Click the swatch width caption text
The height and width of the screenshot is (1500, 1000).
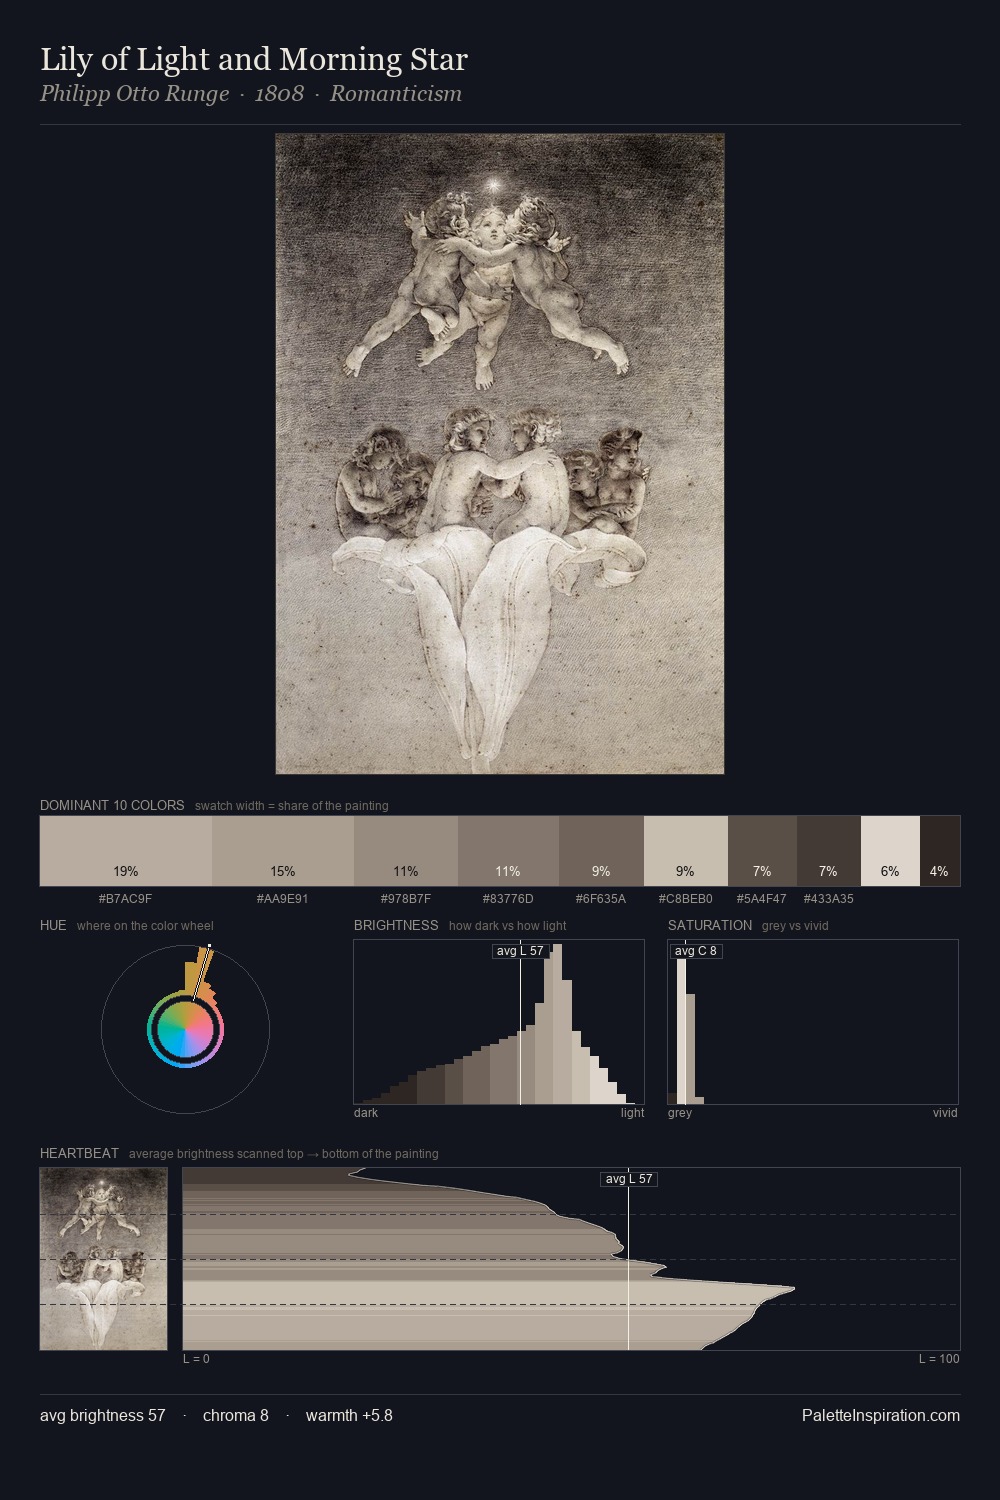(x=292, y=806)
